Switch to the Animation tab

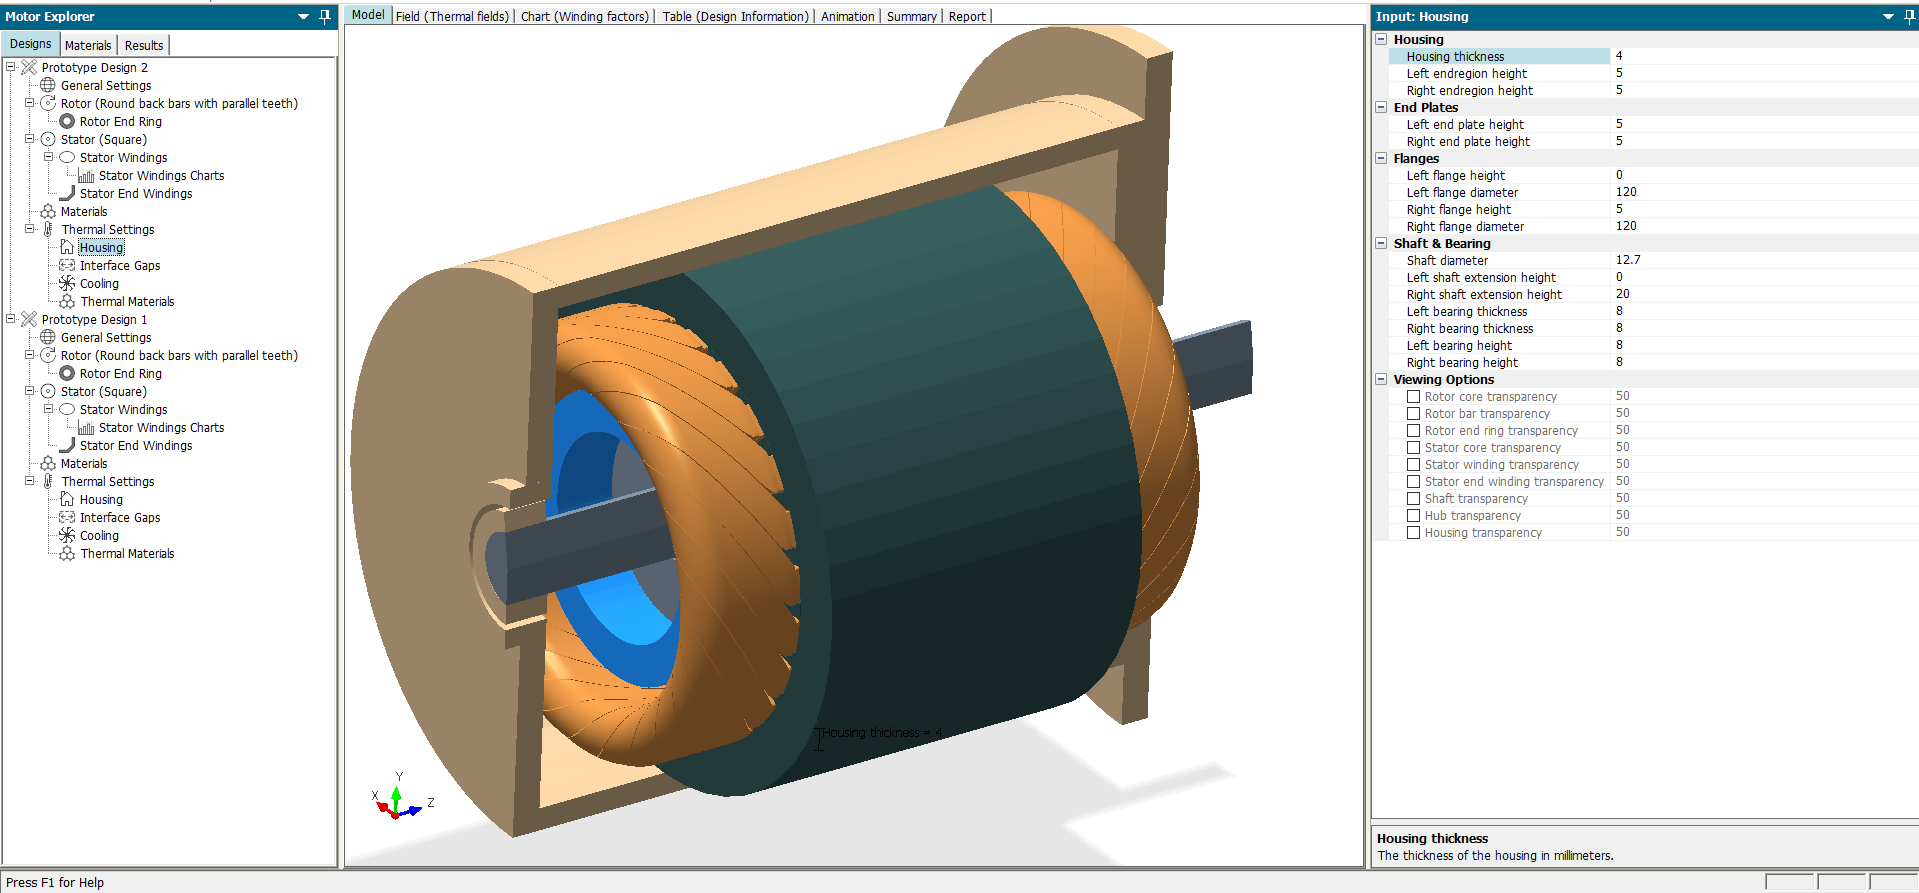click(x=847, y=16)
